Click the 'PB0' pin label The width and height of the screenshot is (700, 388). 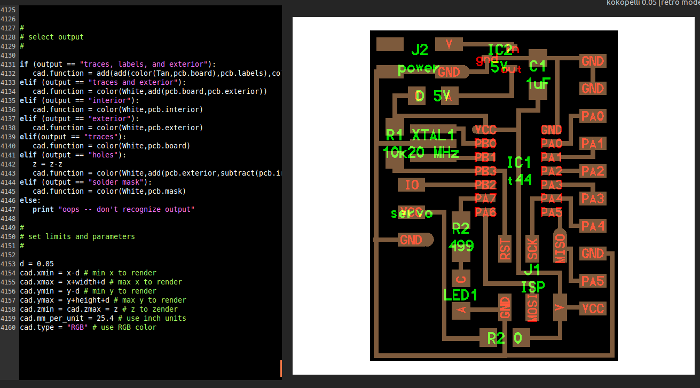point(485,144)
